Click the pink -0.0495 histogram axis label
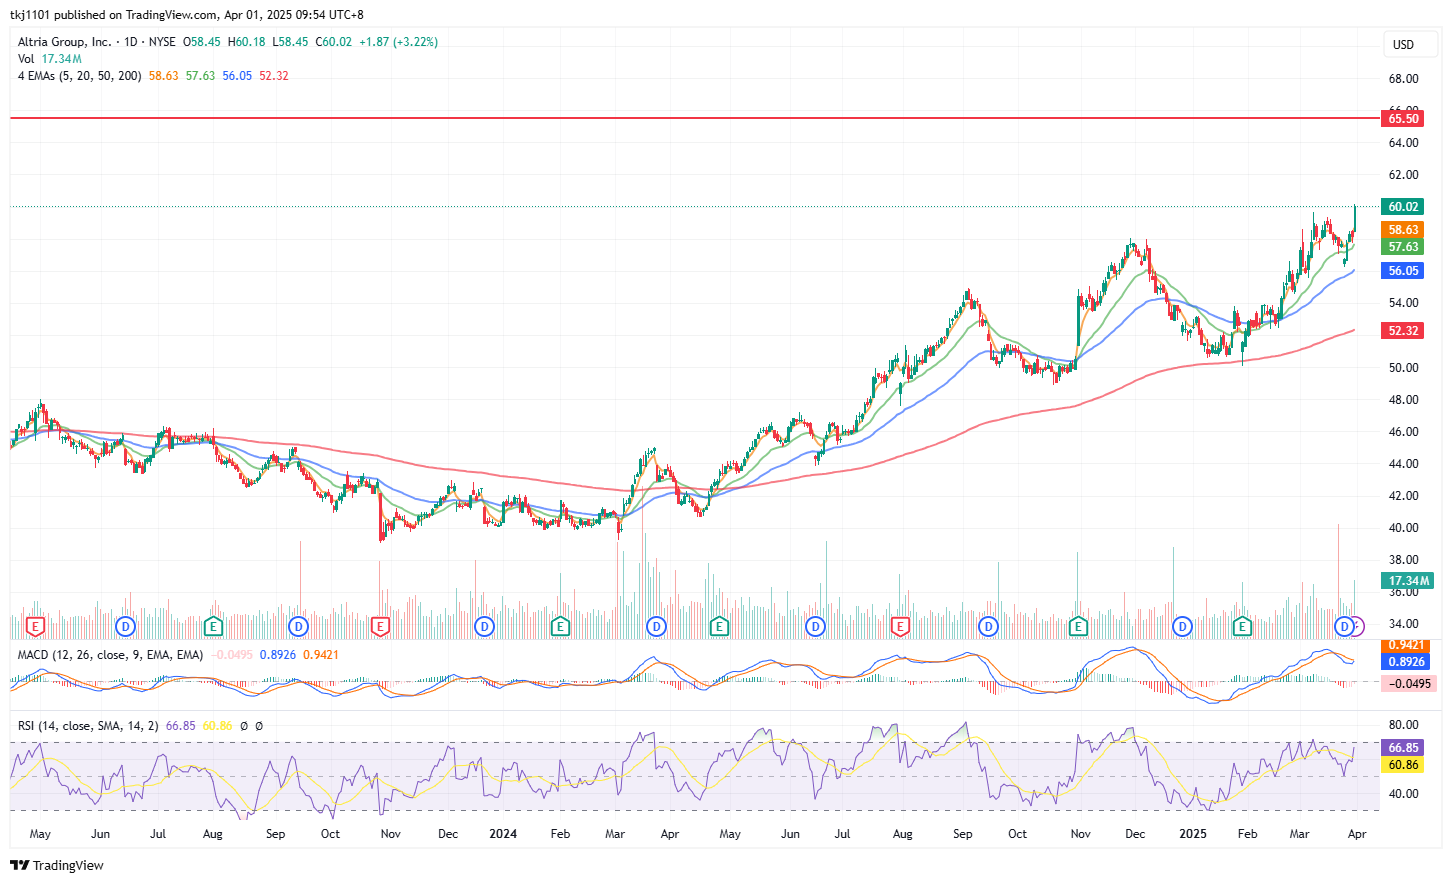The height and width of the screenshot is (883, 1452). point(1409,684)
